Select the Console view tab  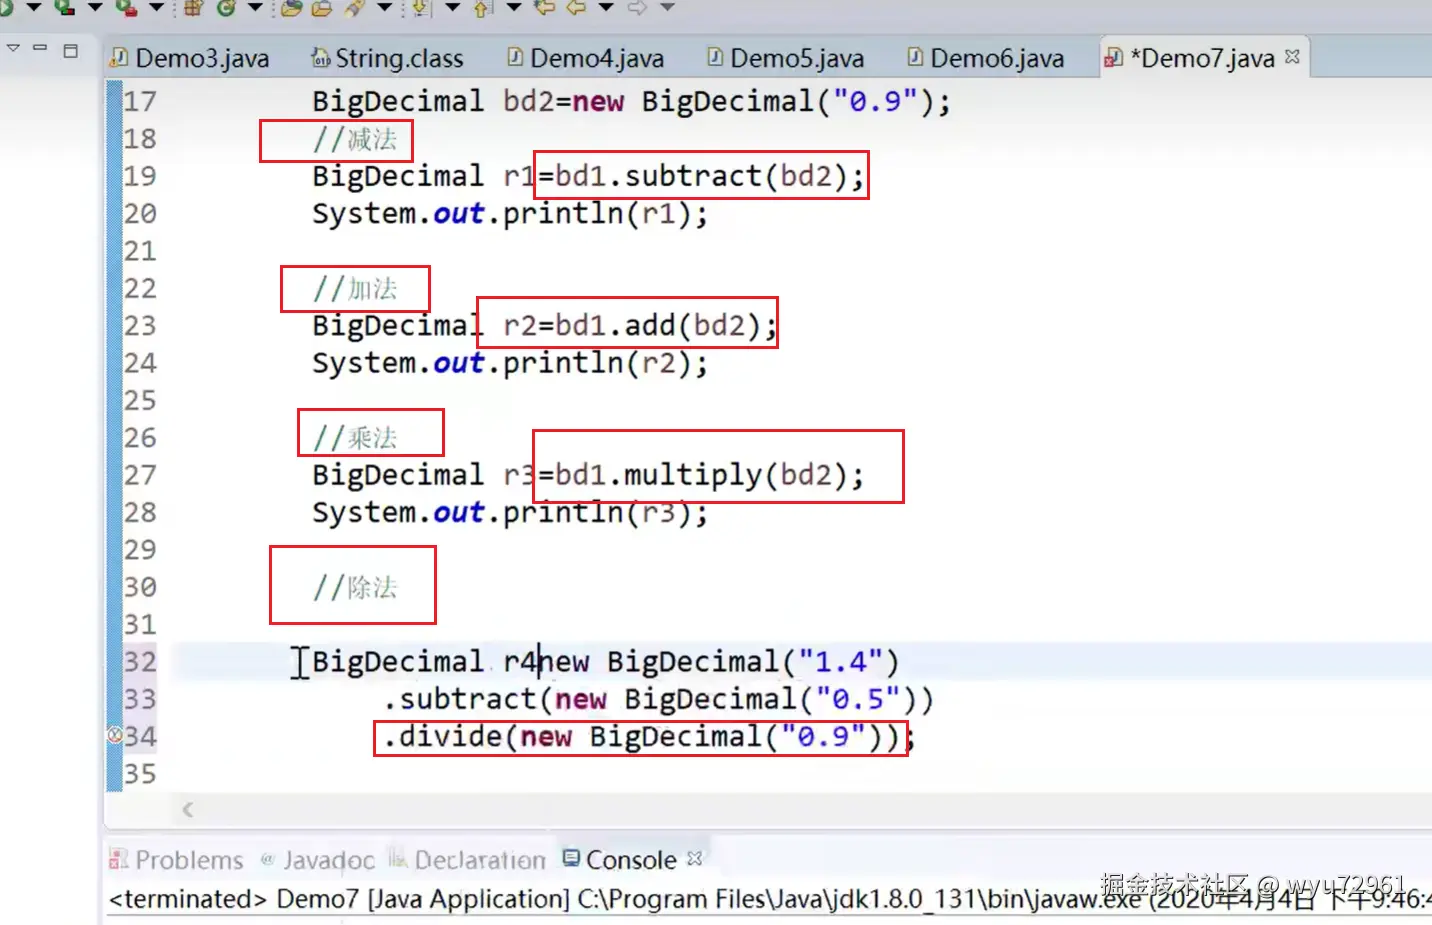pos(631,860)
